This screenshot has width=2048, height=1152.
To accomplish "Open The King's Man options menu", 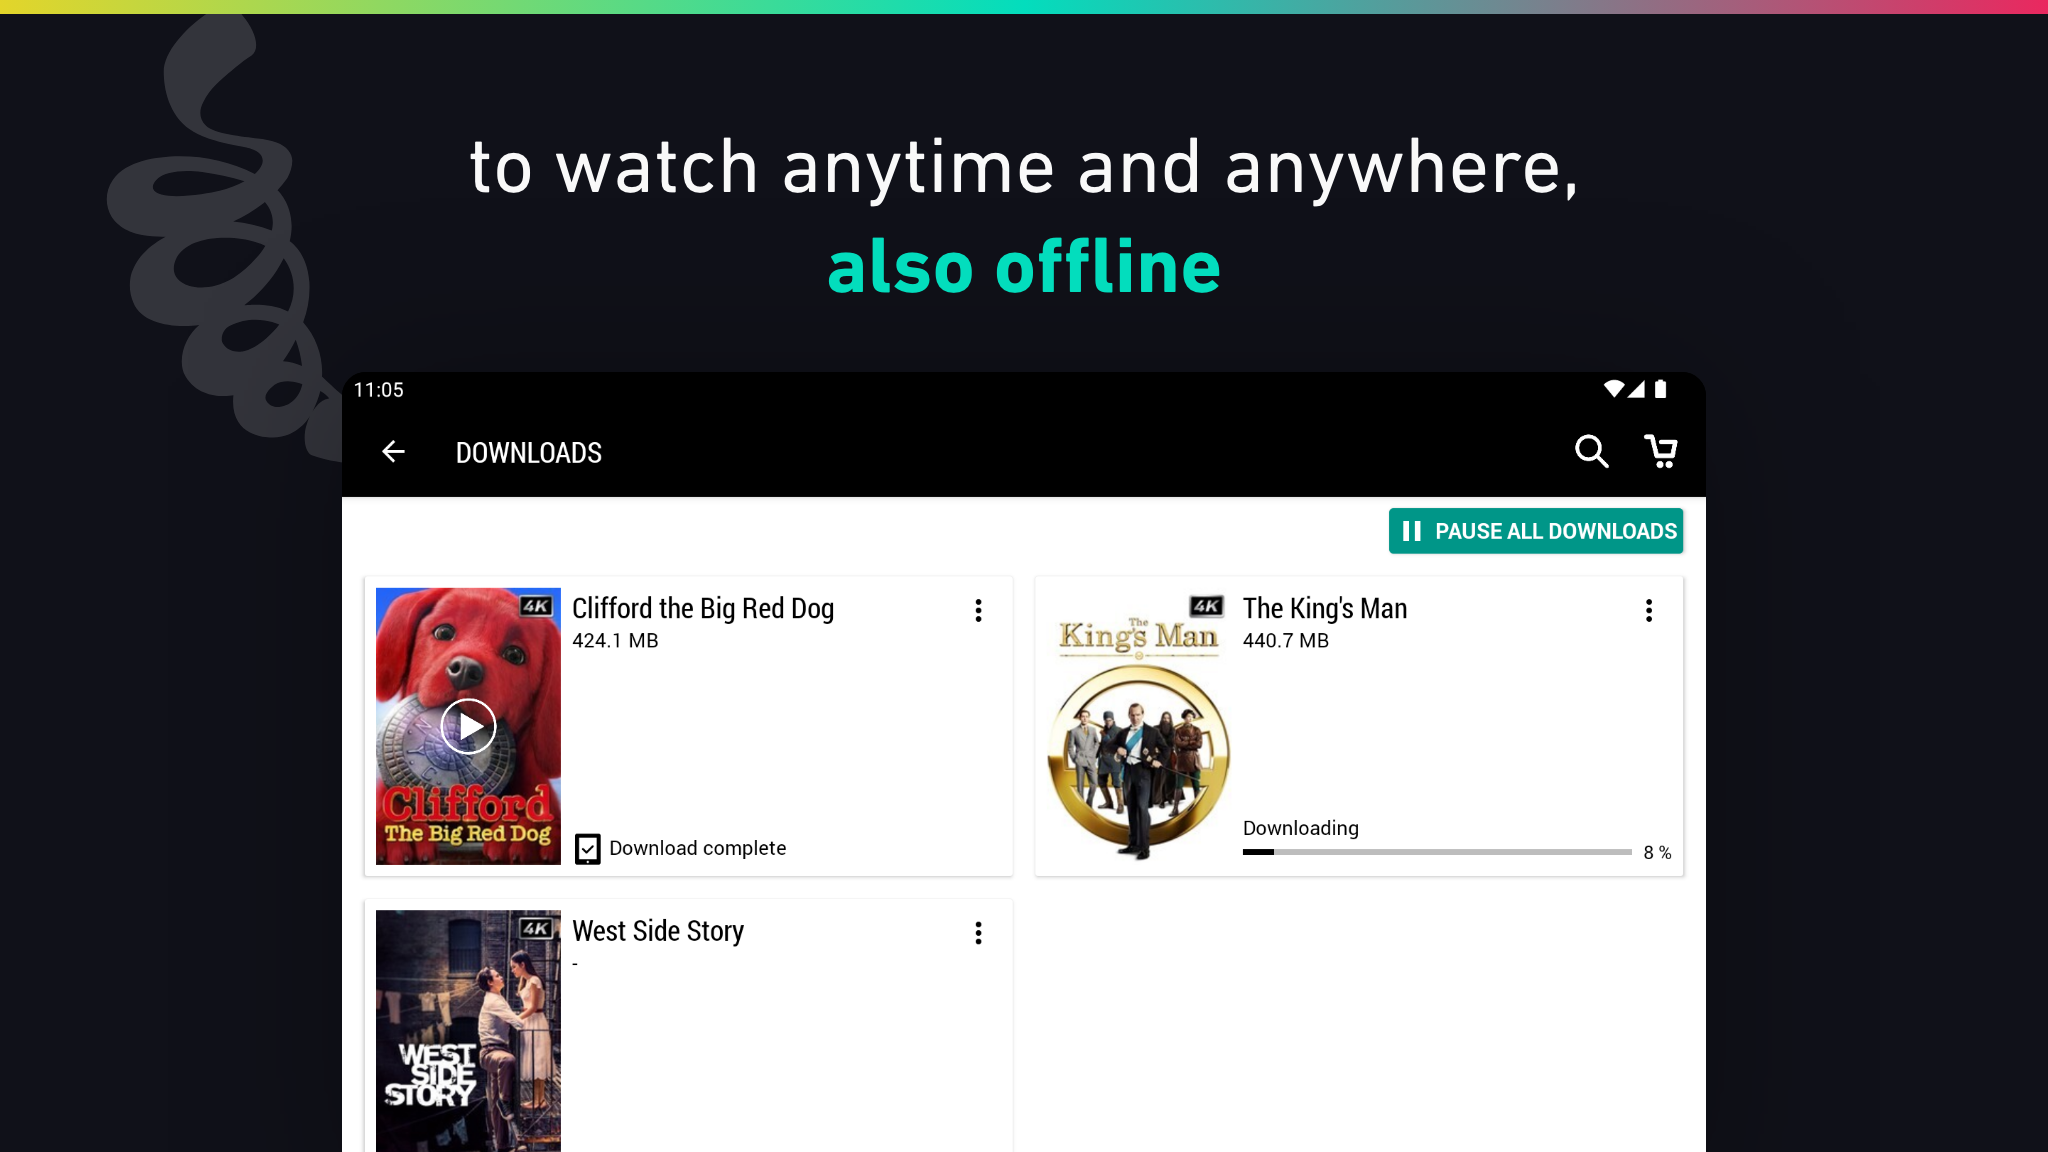I will click(1649, 611).
